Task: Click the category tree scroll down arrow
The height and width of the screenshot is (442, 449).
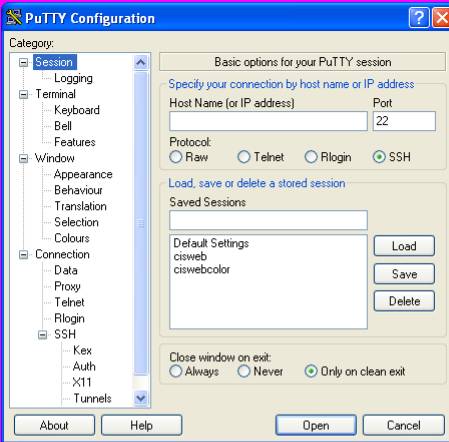Action: click(x=141, y=398)
